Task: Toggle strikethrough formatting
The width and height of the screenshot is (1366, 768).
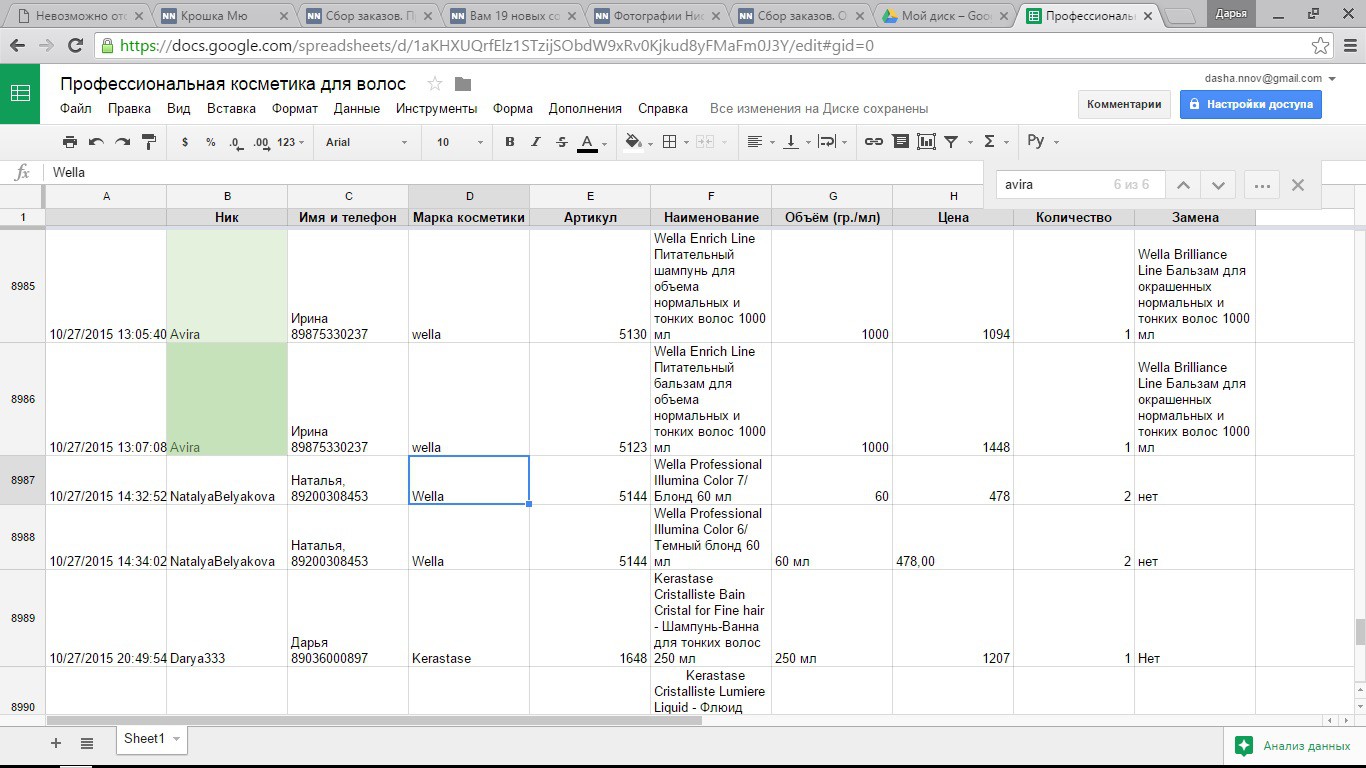Action: click(x=562, y=142)
